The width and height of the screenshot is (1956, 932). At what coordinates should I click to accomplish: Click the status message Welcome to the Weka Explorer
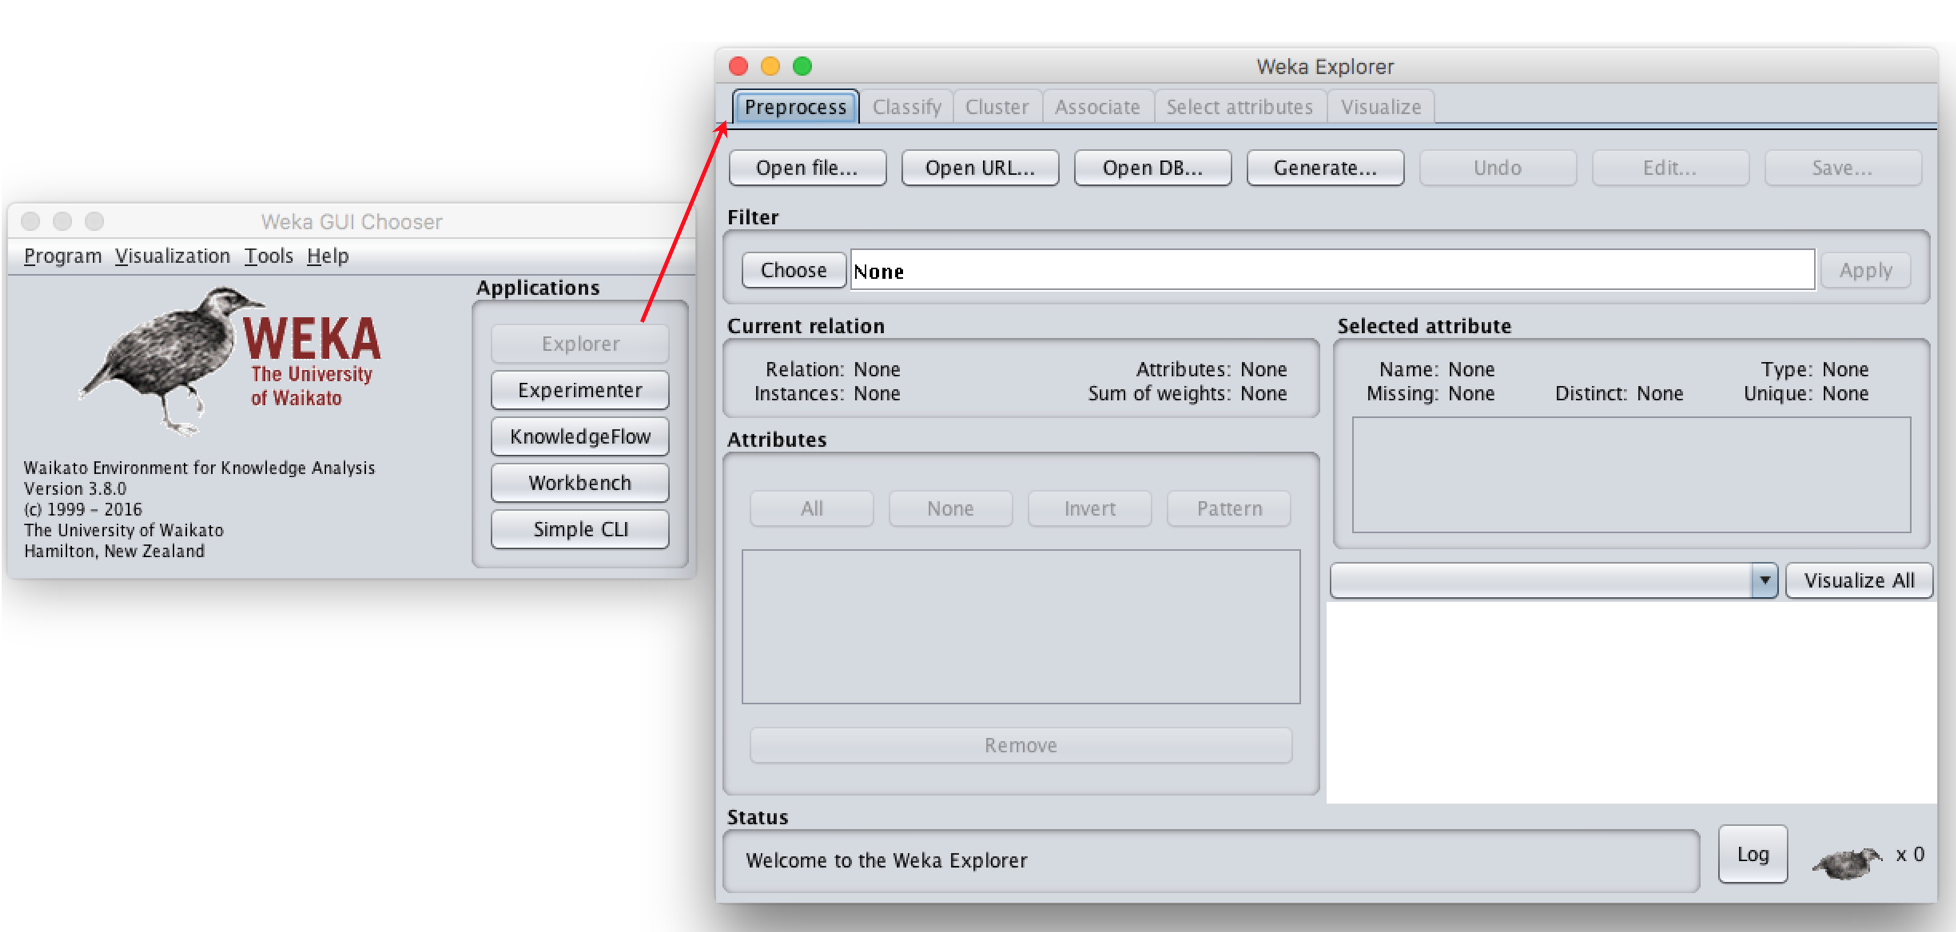pyautogui.click(x=887, y=860)
